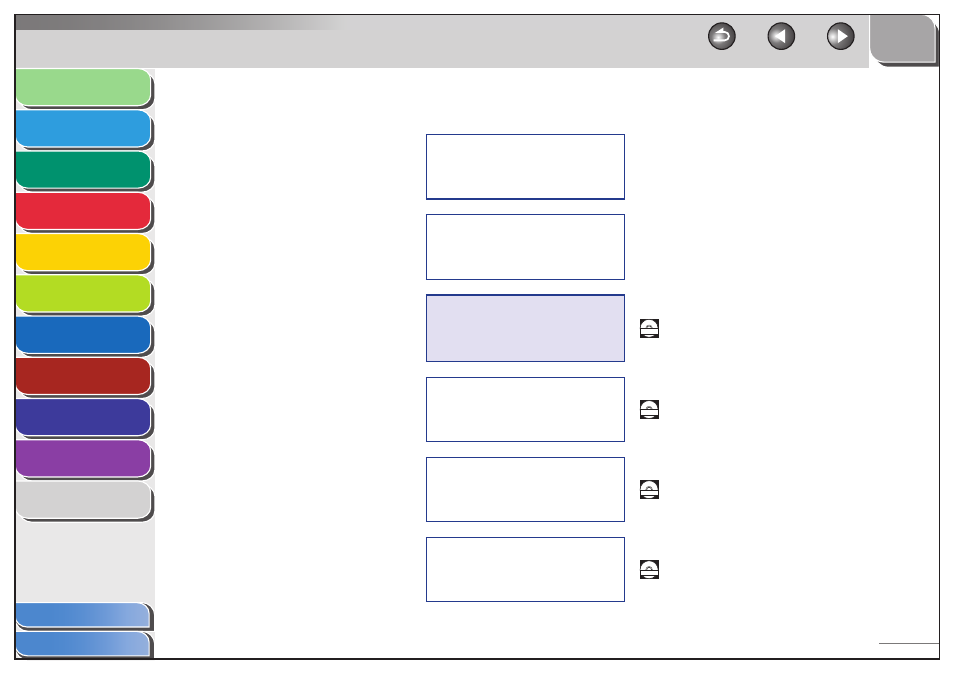Select the teal green sidebar tab
954x674 pixels.
click(83, 170)
